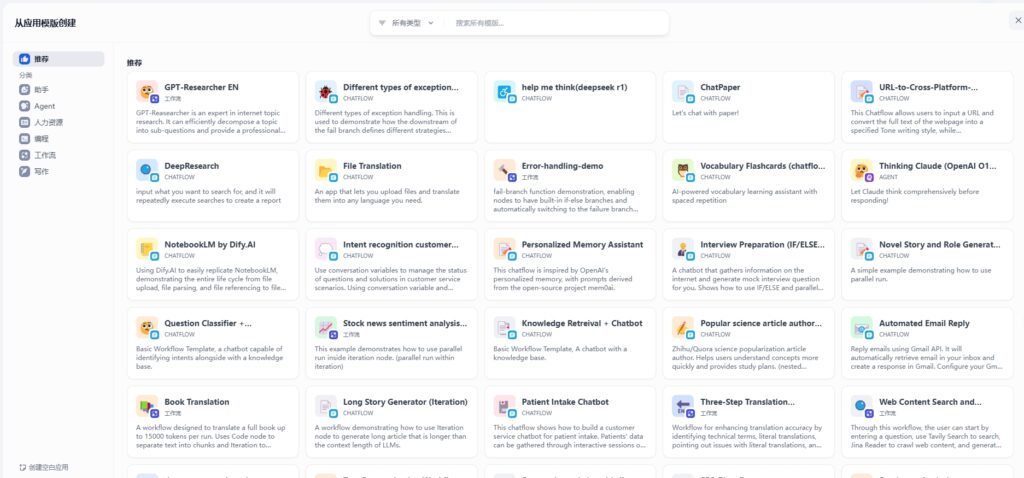The height and width of the screenshot is (478, 1024).
Task: Click the Book Translation template icon
Action: click(147, 406)
